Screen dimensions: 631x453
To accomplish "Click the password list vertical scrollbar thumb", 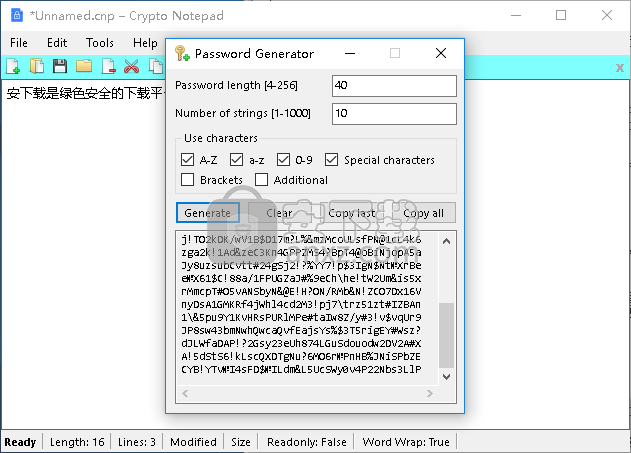I will point(446,335).
